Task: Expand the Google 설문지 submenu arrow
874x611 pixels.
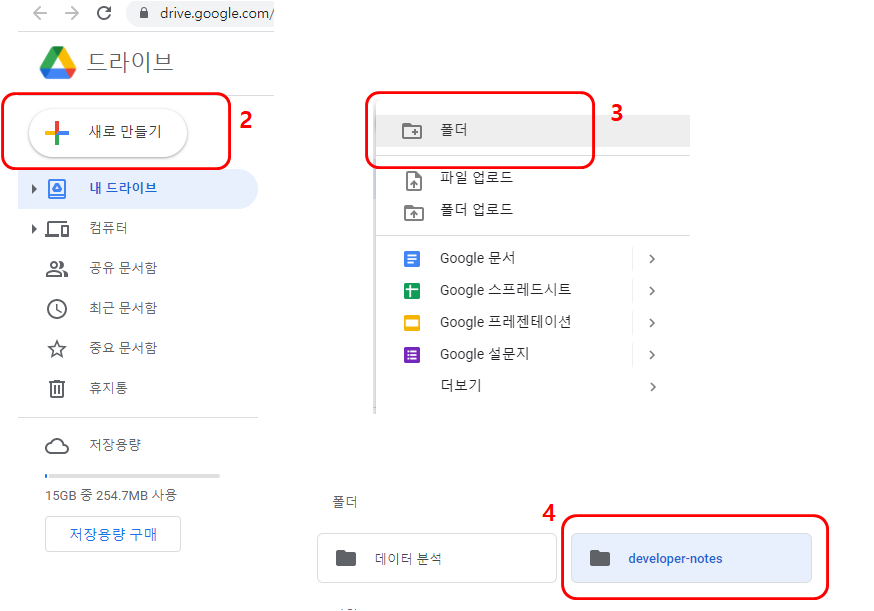Action: click(652, 355)
